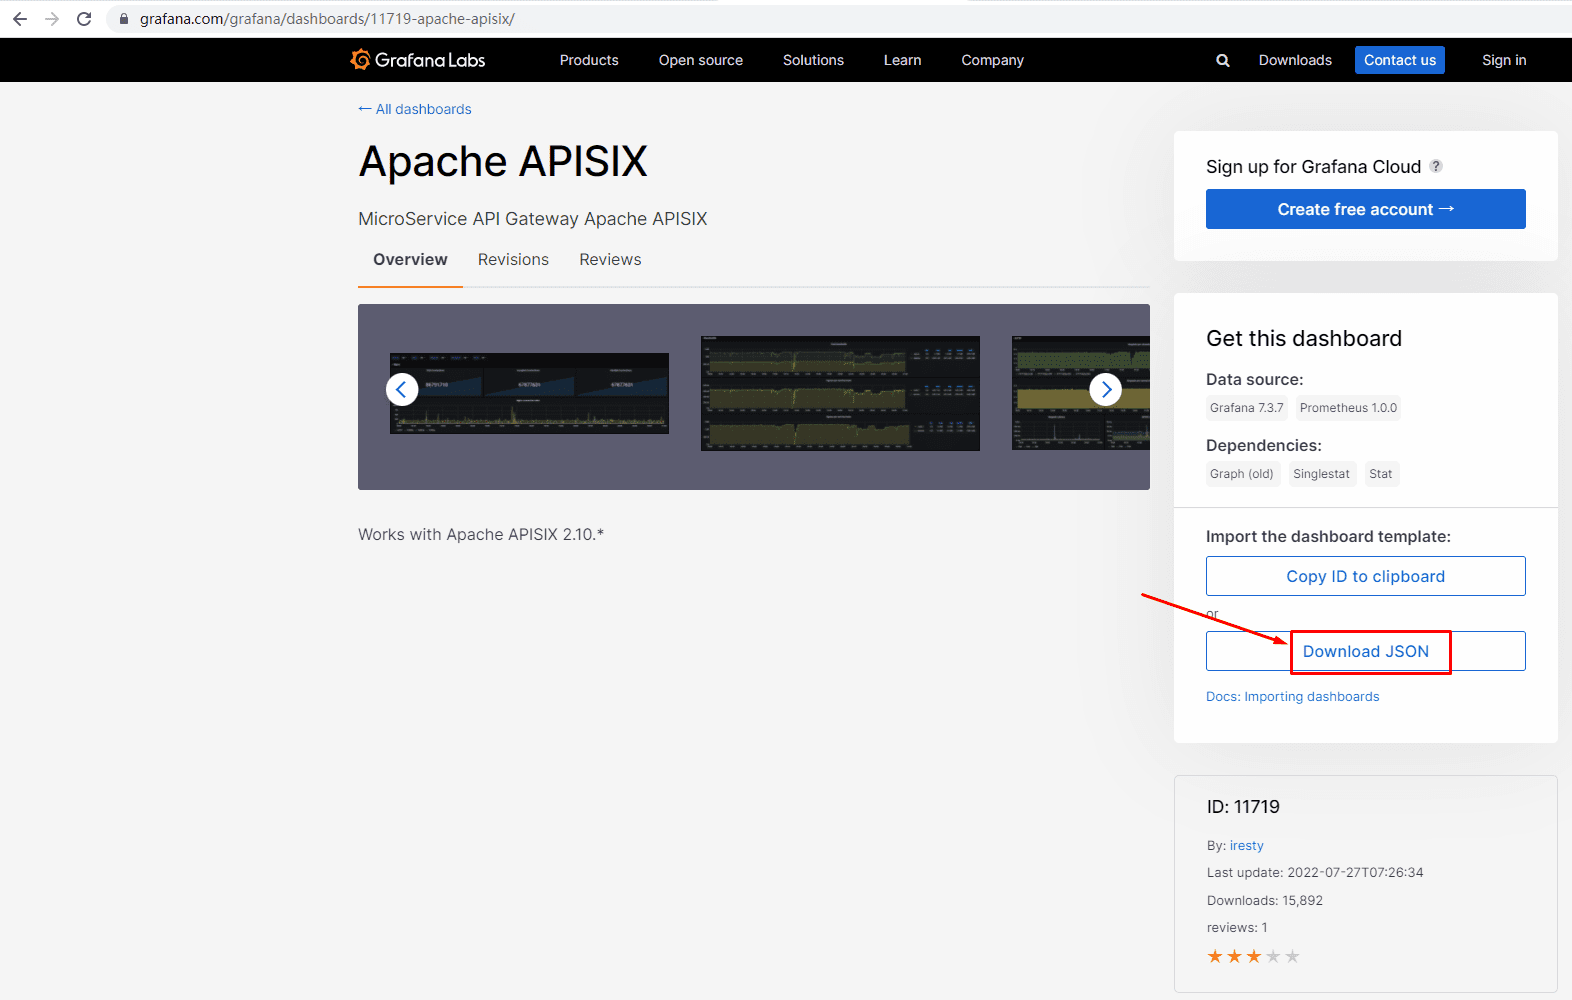Screen dimensions: 1572x1000
Task: Show previous screenshot with left carousel arrow
Action: (402, 389)
